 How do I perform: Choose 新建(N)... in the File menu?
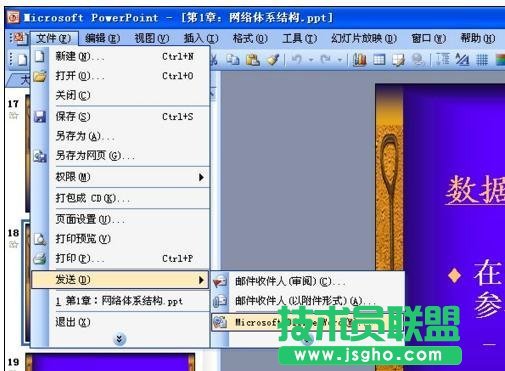click(121, 56)
